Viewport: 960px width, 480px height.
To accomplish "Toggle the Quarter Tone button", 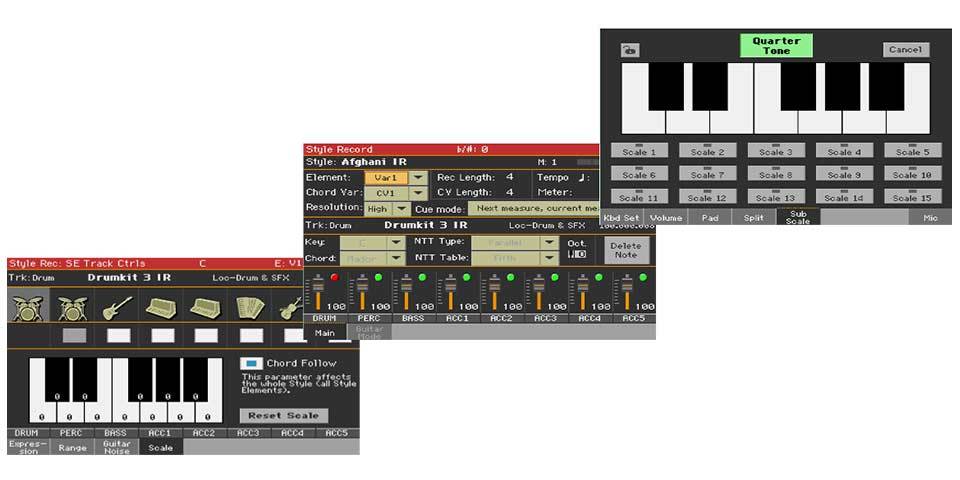I will 776,46.
